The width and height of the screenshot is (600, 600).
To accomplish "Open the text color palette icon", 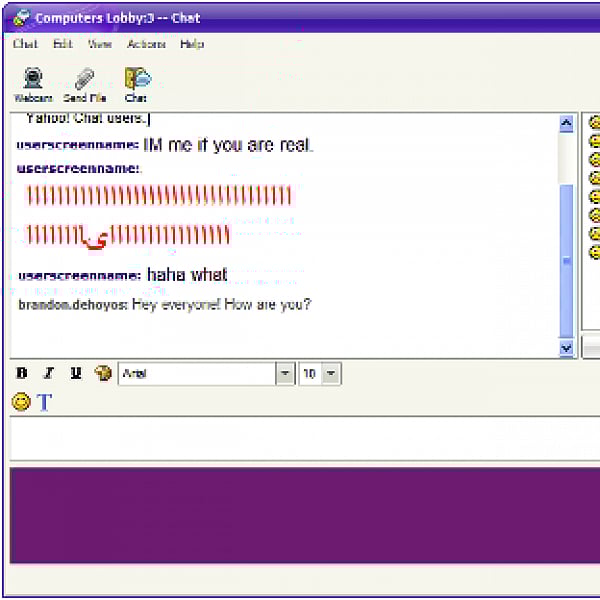I will pyautogui.click(x=102, y=374).
